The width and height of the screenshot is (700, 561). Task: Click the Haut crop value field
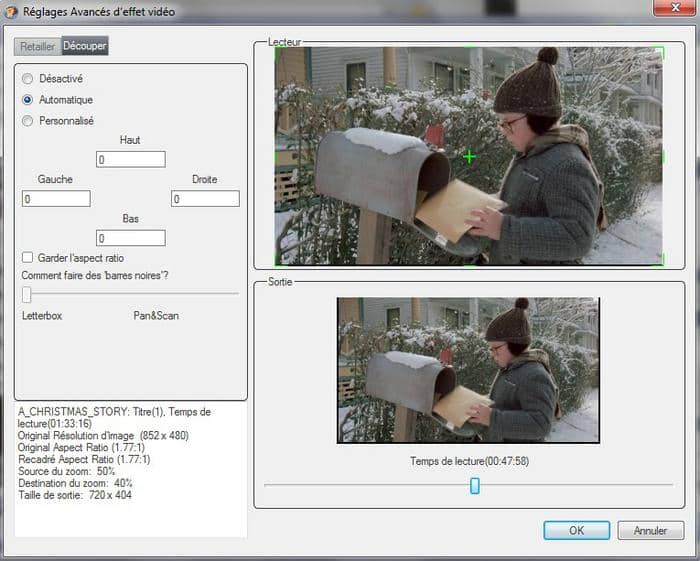pos(131,159)
